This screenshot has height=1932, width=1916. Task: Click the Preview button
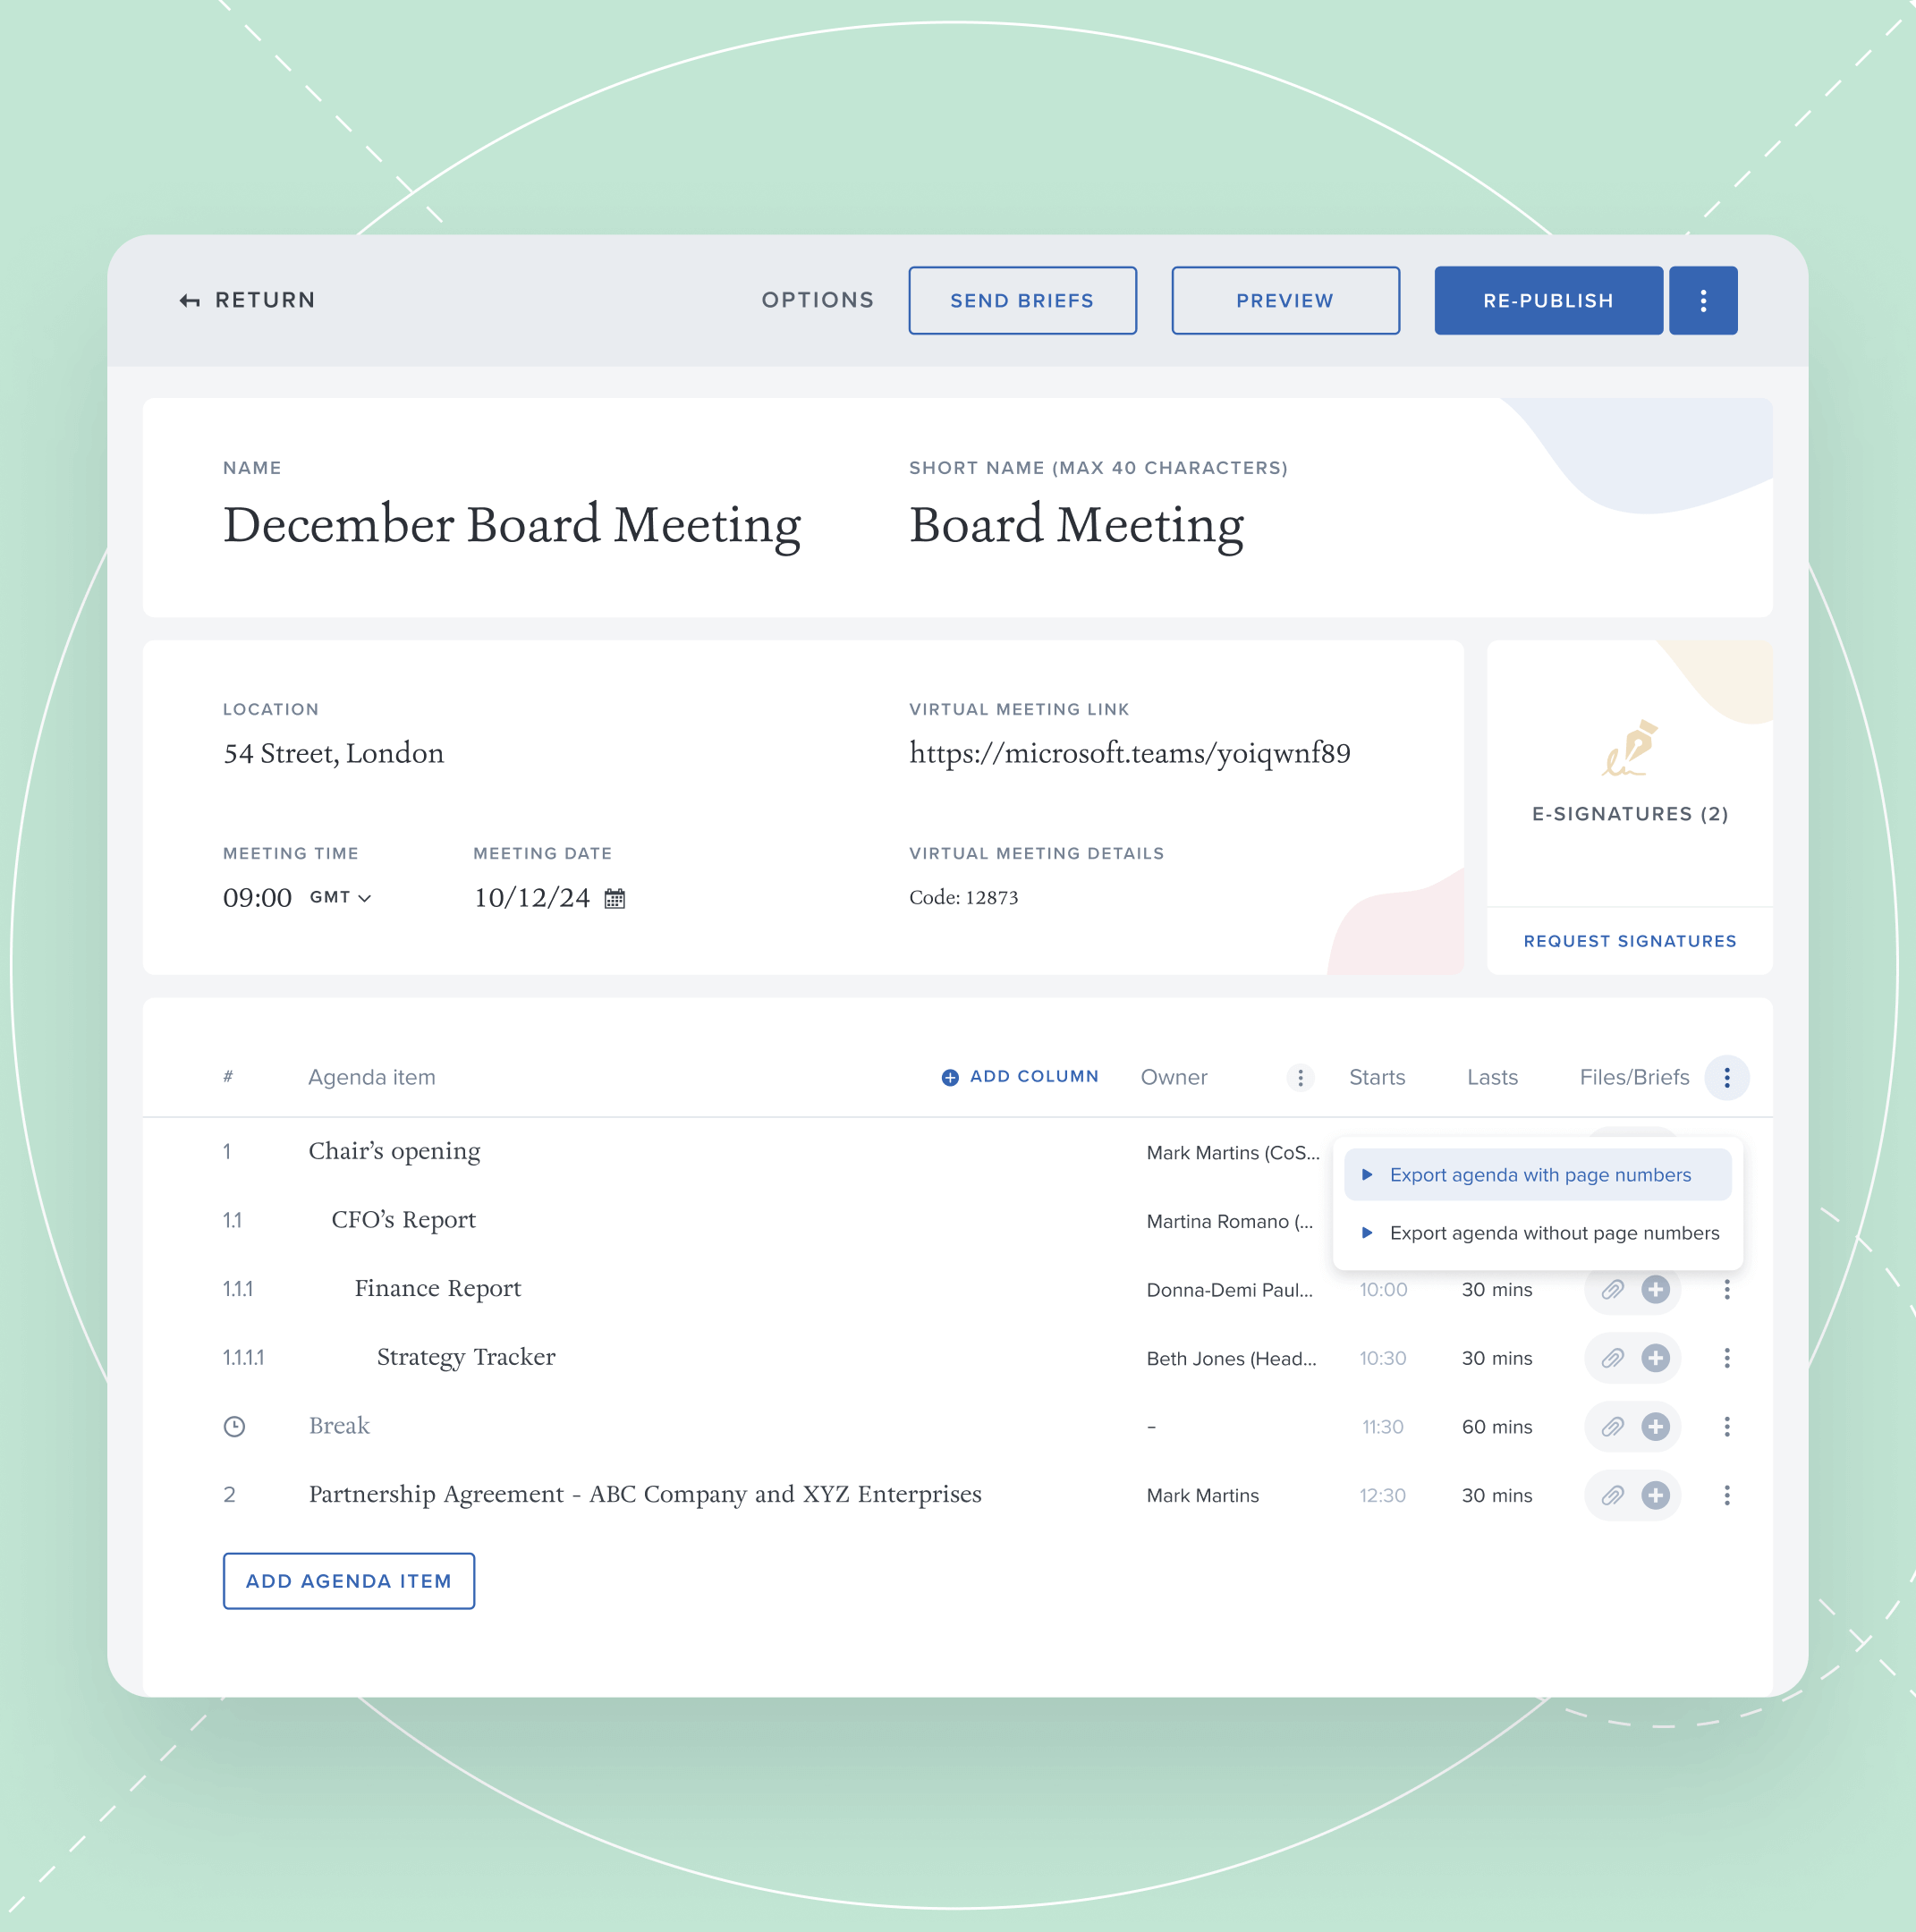pyautogui.click(x=1284, y=300)
